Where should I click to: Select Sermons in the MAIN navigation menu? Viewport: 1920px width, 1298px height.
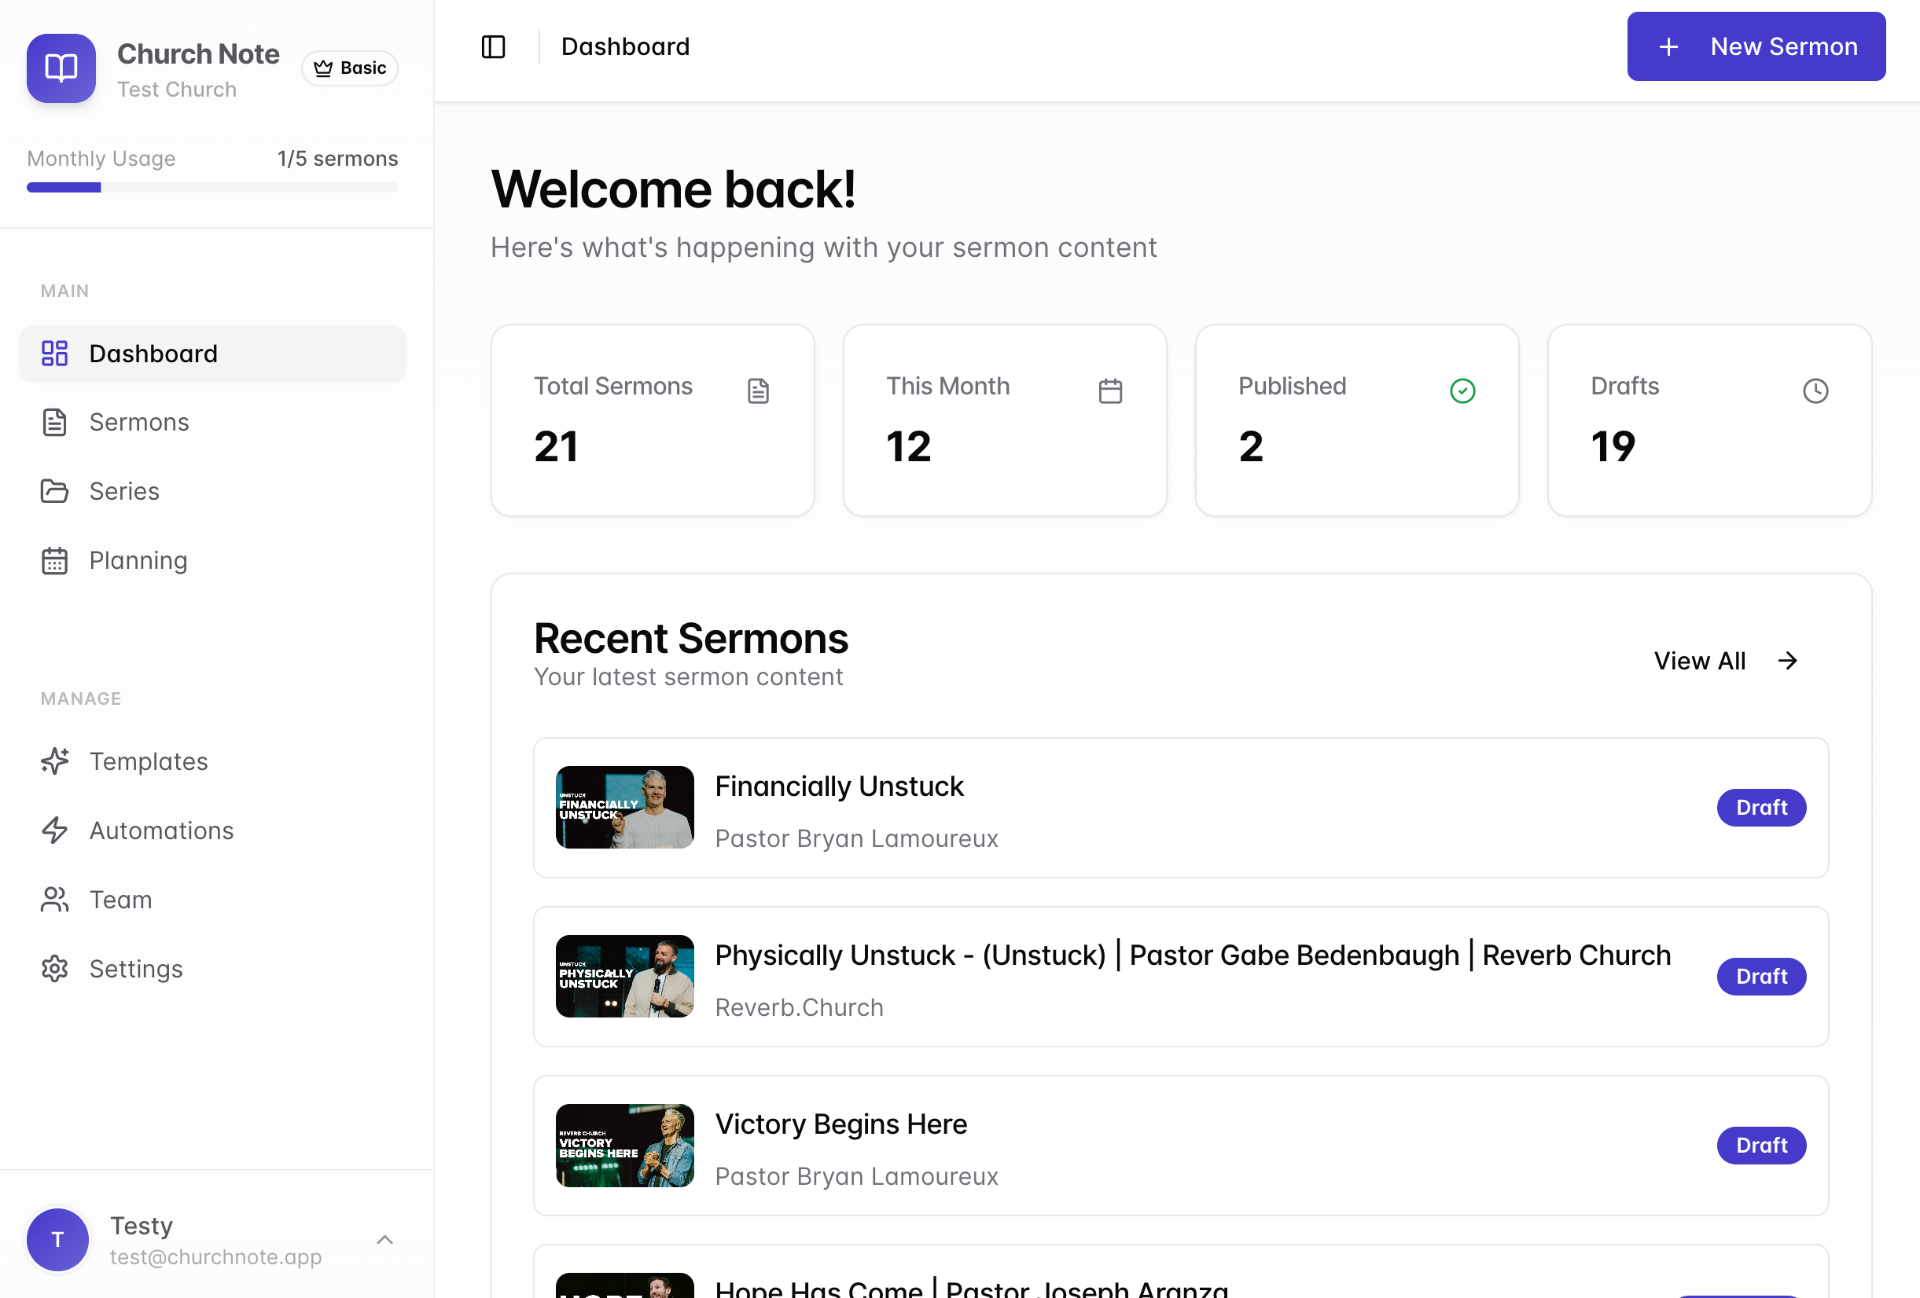(x=139, y=422)
